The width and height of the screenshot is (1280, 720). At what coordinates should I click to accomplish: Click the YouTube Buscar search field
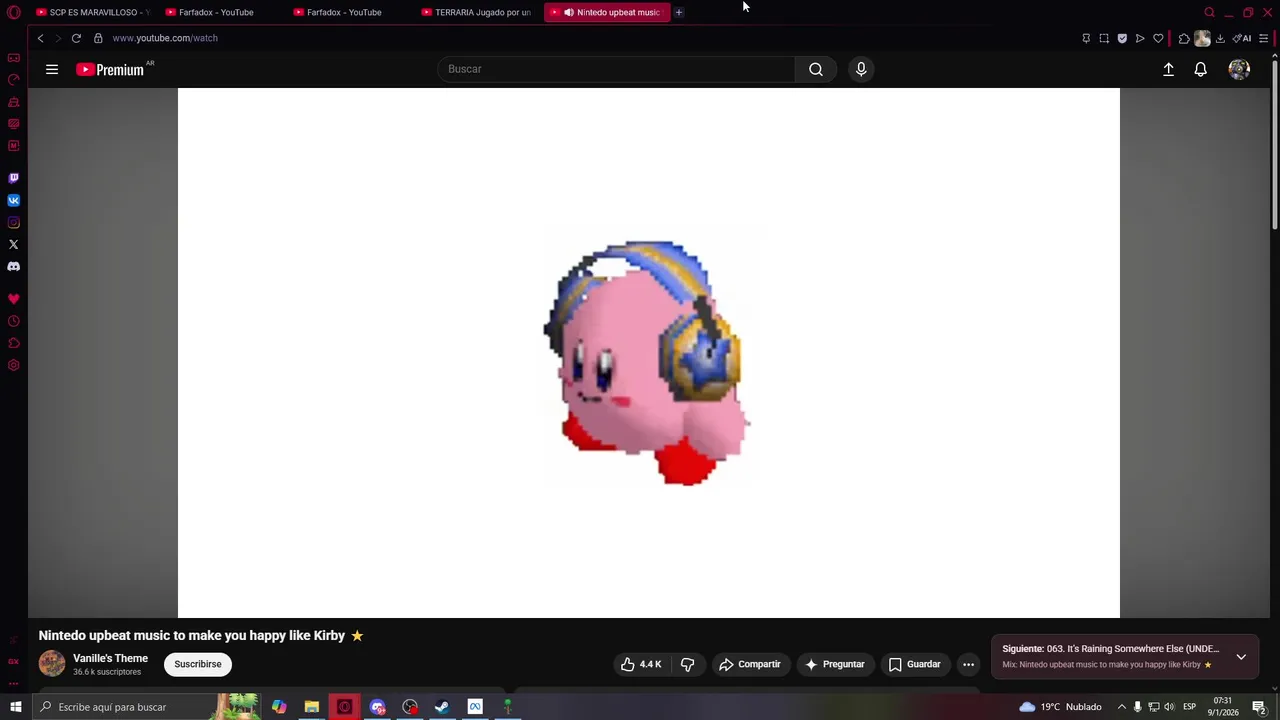616,69
